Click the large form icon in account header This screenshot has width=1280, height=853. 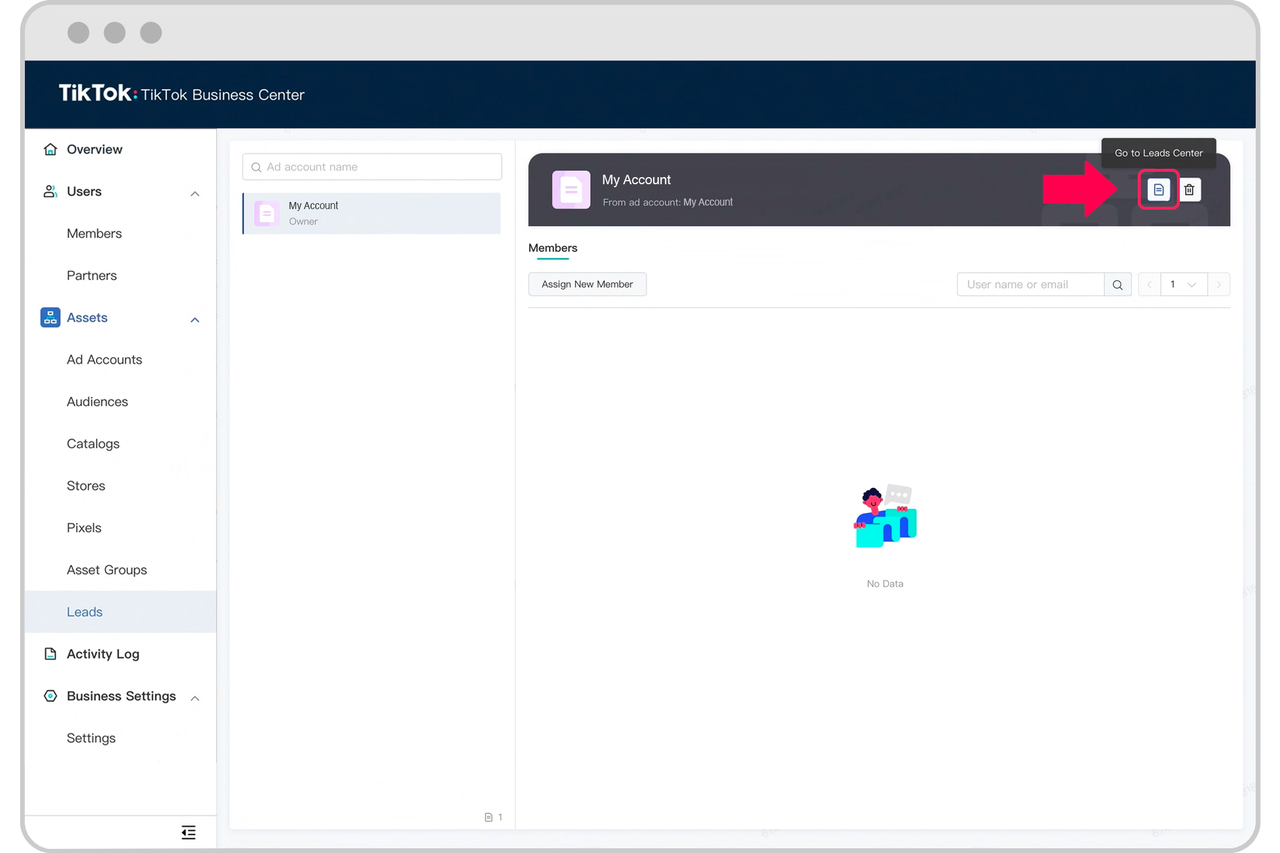[x=571, y=190]
